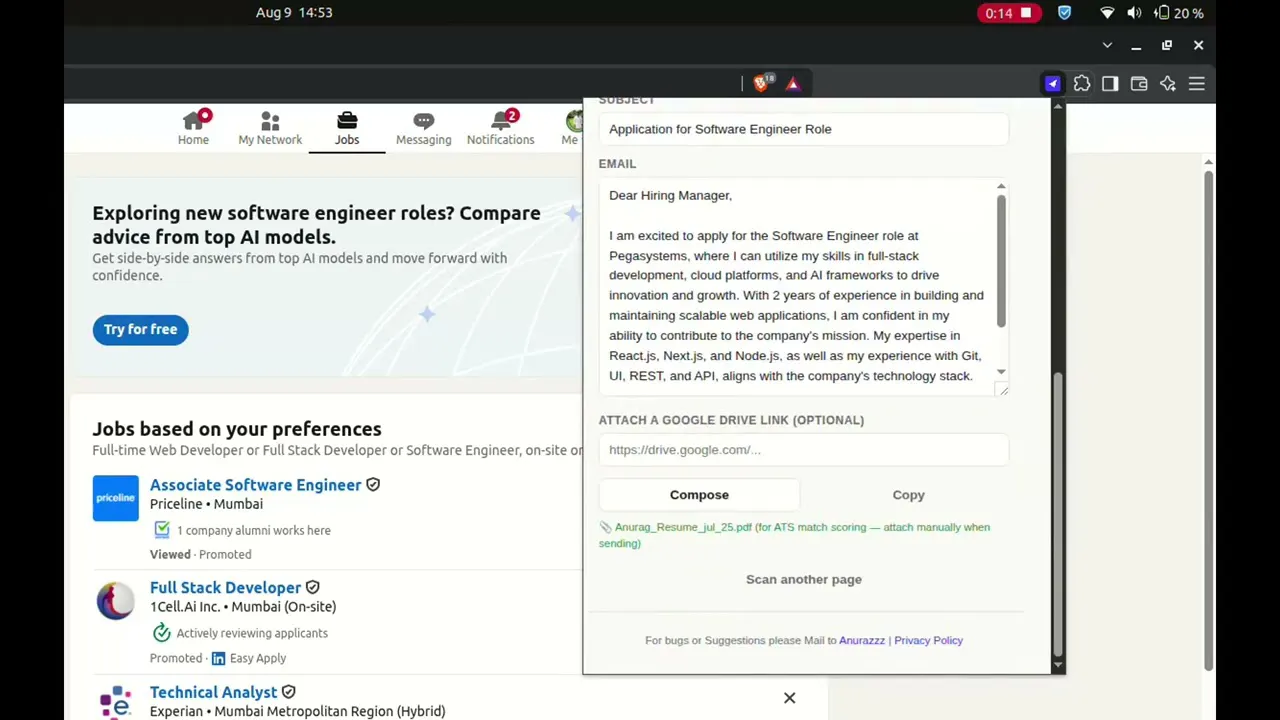The height and width of the screenshot is (720, 1280).
Task: Open the tab search dropdown arrow
Action: click(1107, 45)
